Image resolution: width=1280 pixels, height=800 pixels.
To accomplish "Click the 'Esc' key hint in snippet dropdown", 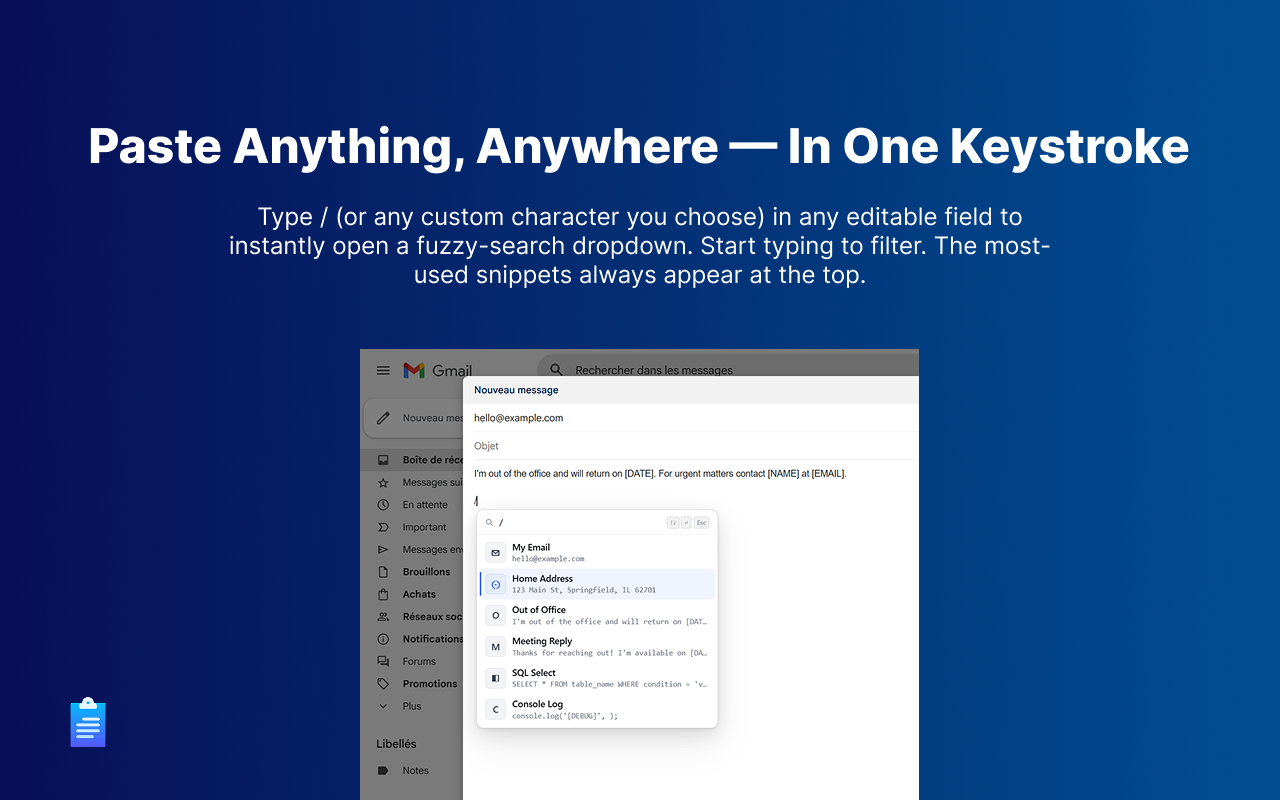I will point(702,522).
